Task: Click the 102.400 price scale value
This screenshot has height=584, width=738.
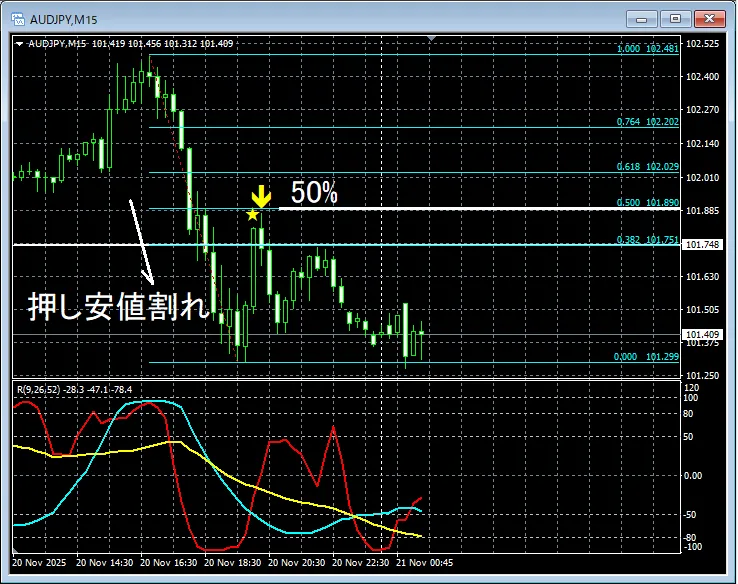Action: coord(702,77)
